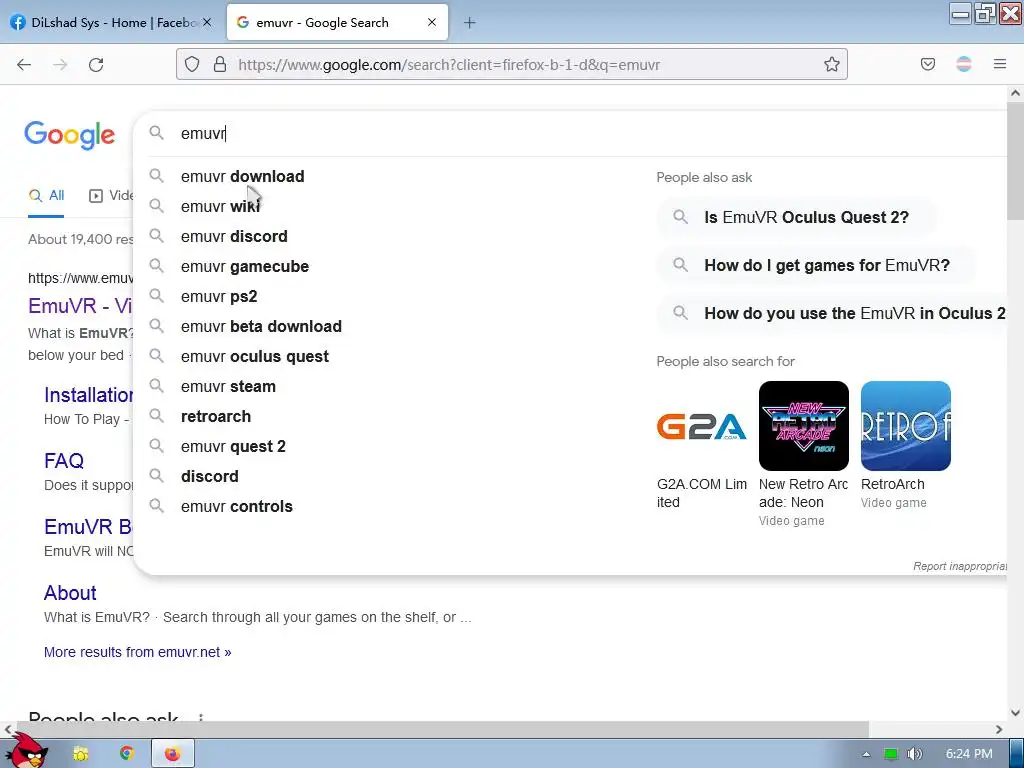Select the All results tab
The image size is (1024, 768).
coord(46,195)
